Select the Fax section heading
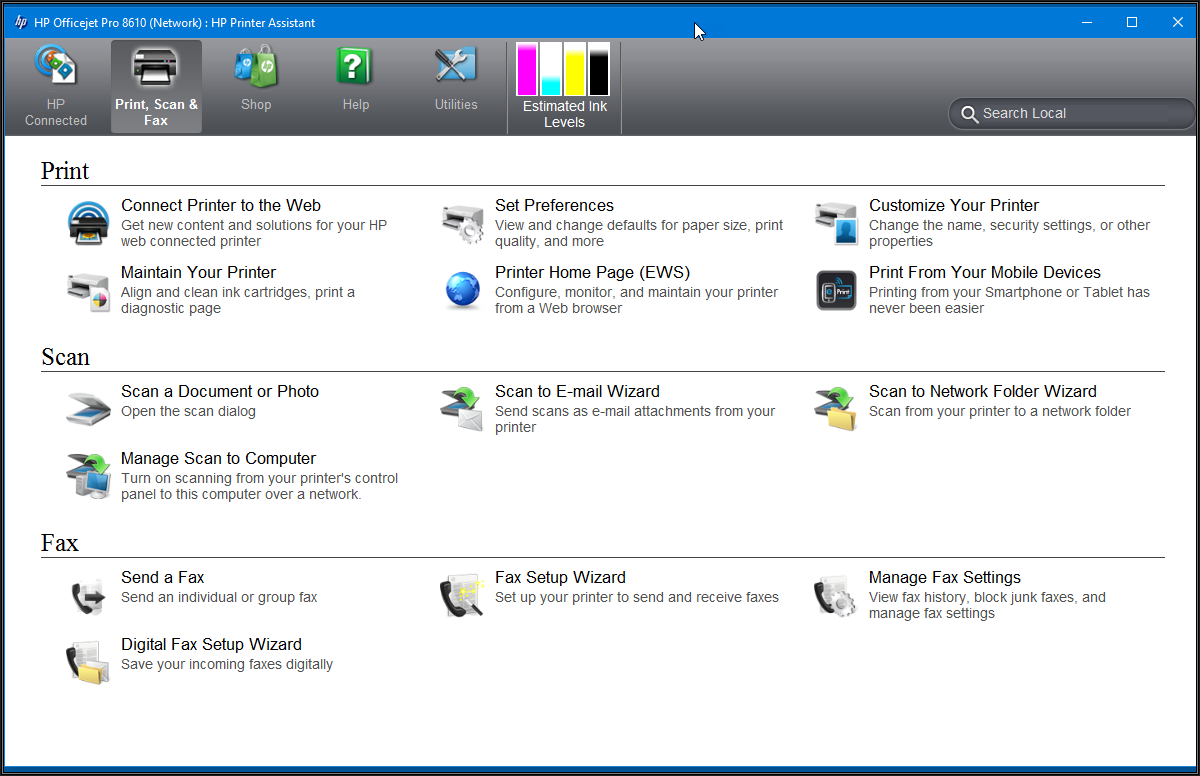The image size is (1200, 776). tap(60, 543)
